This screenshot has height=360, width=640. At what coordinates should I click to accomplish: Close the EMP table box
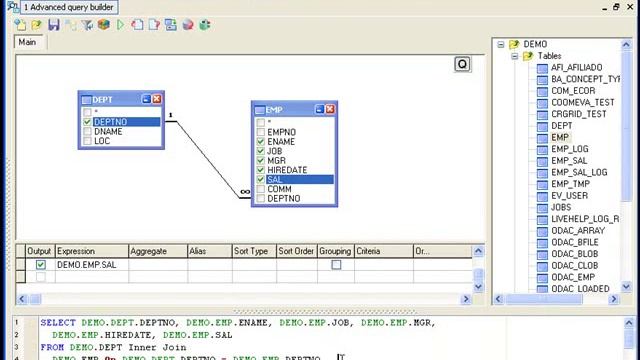[x=330, y=109]
